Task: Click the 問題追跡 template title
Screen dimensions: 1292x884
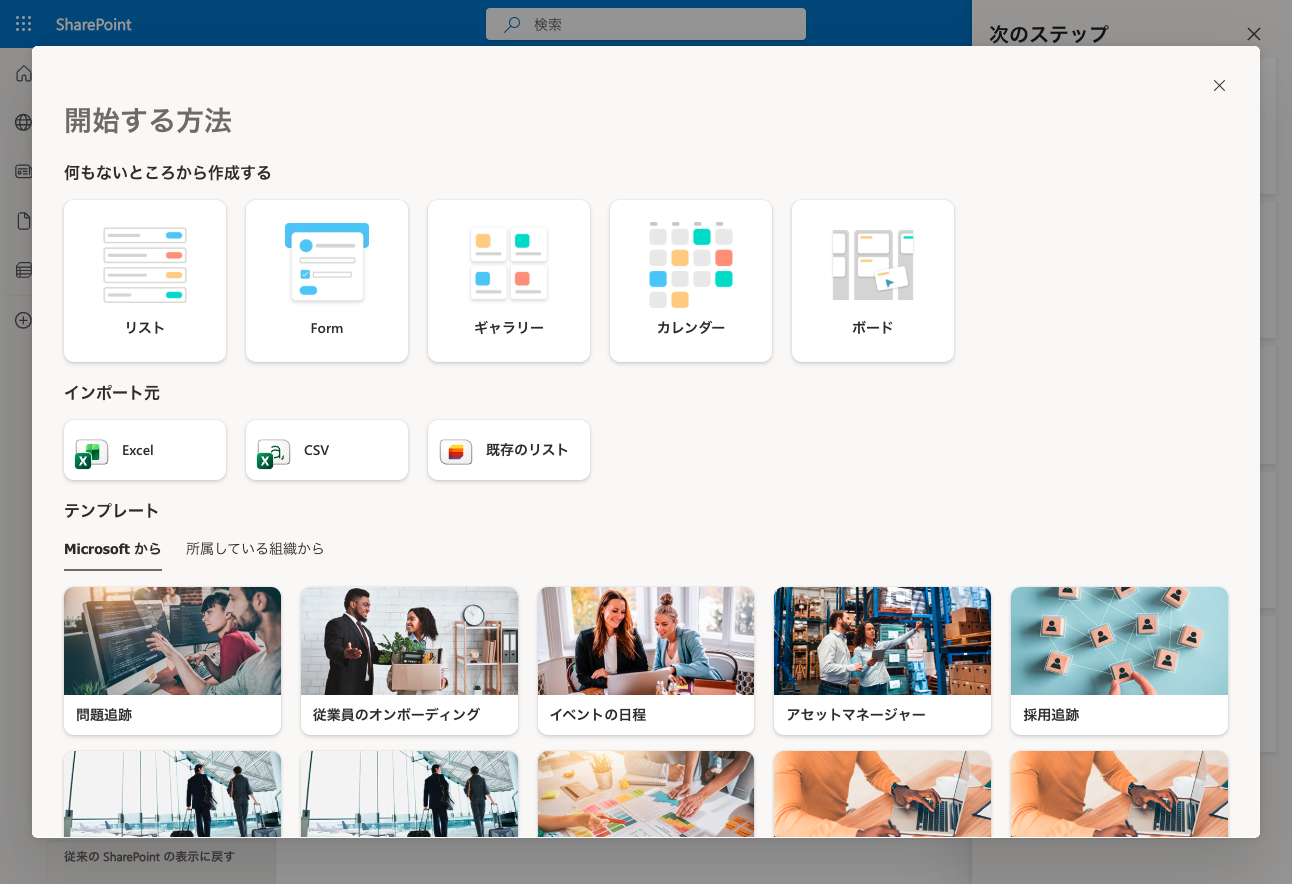Action: tap(104, 715)
